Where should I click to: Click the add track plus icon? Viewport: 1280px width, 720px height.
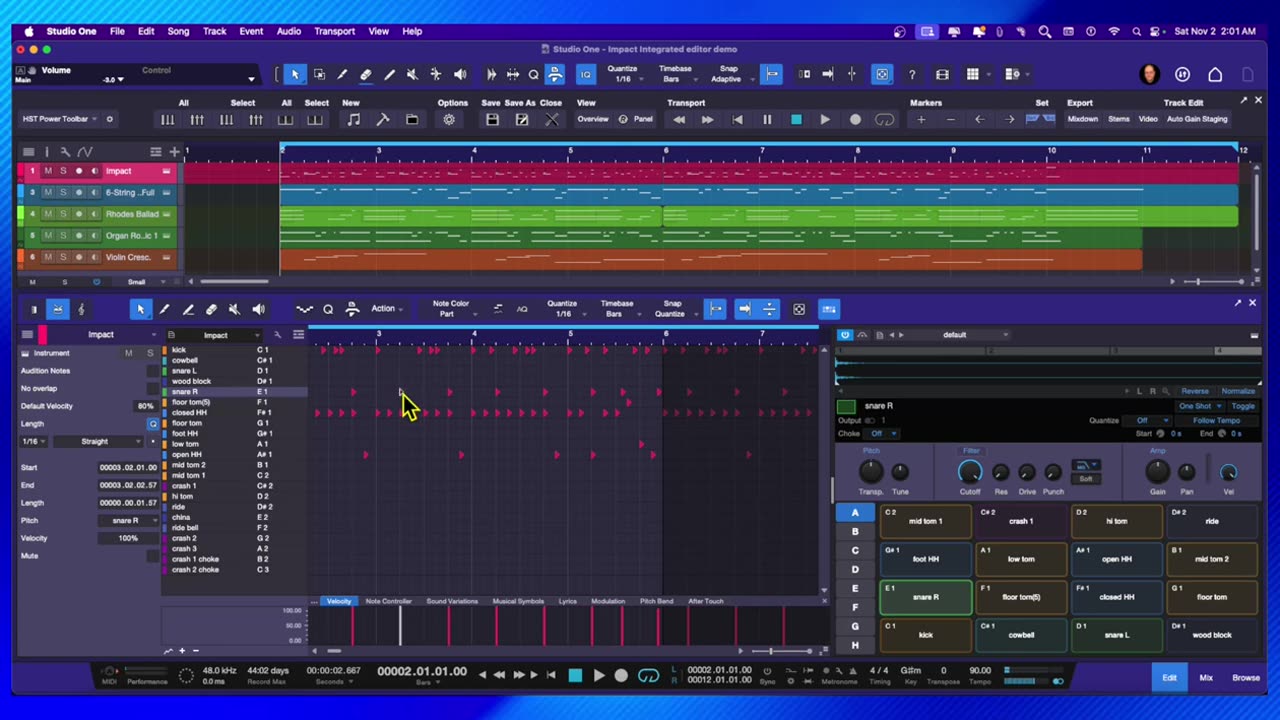click(x=174, y=152)
